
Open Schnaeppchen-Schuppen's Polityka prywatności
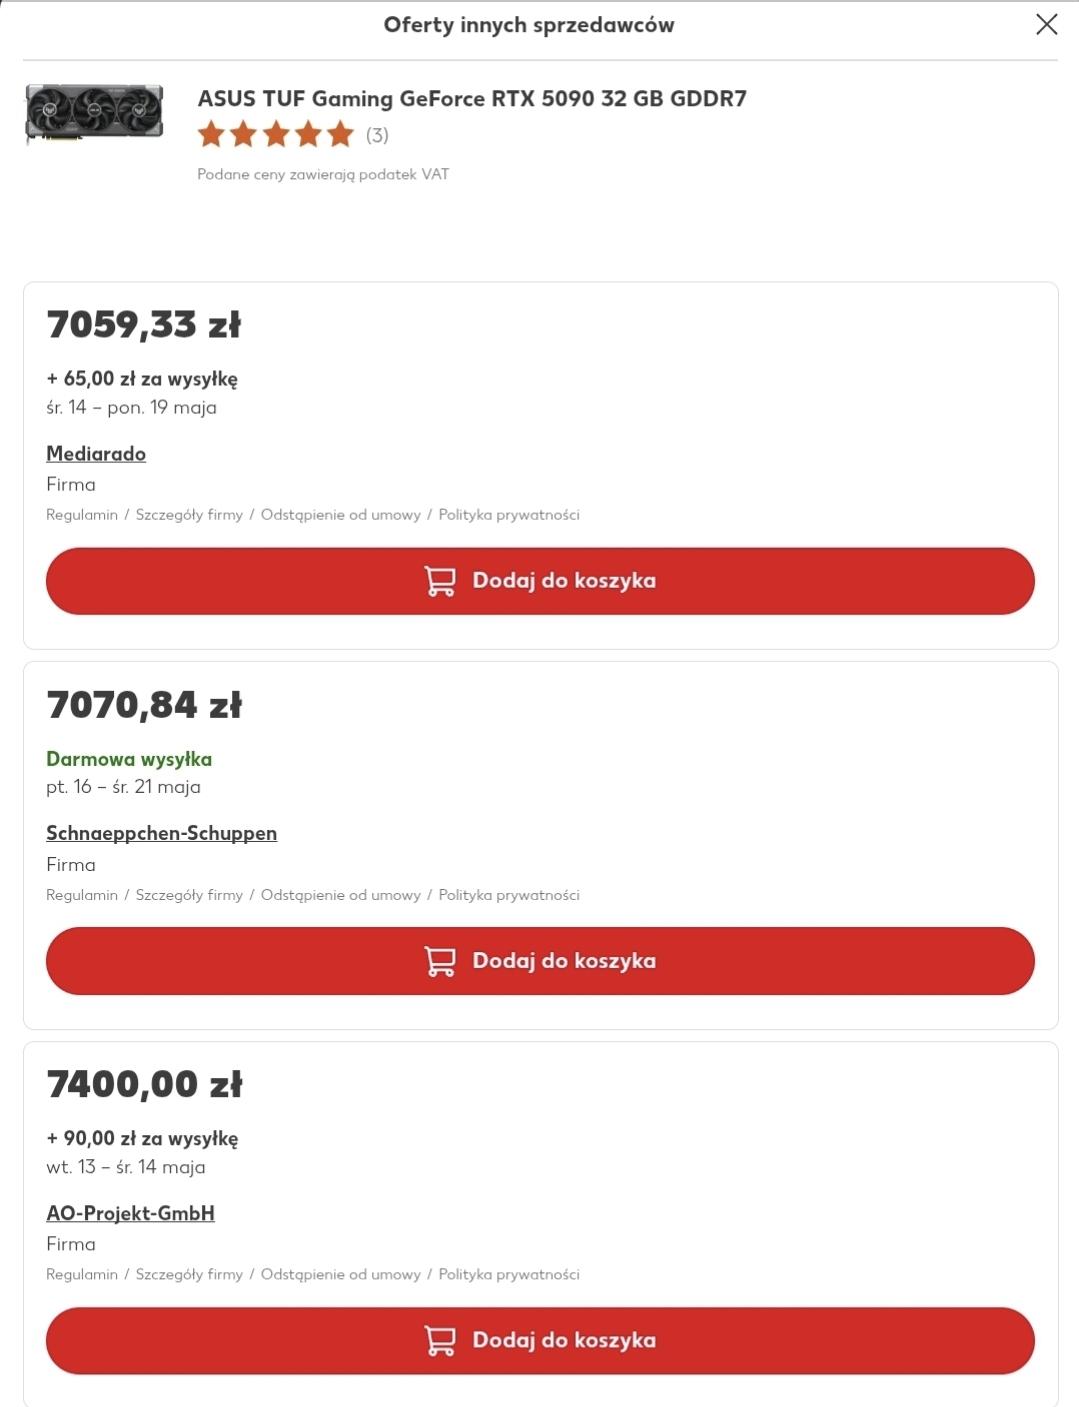tap(509, 895)
